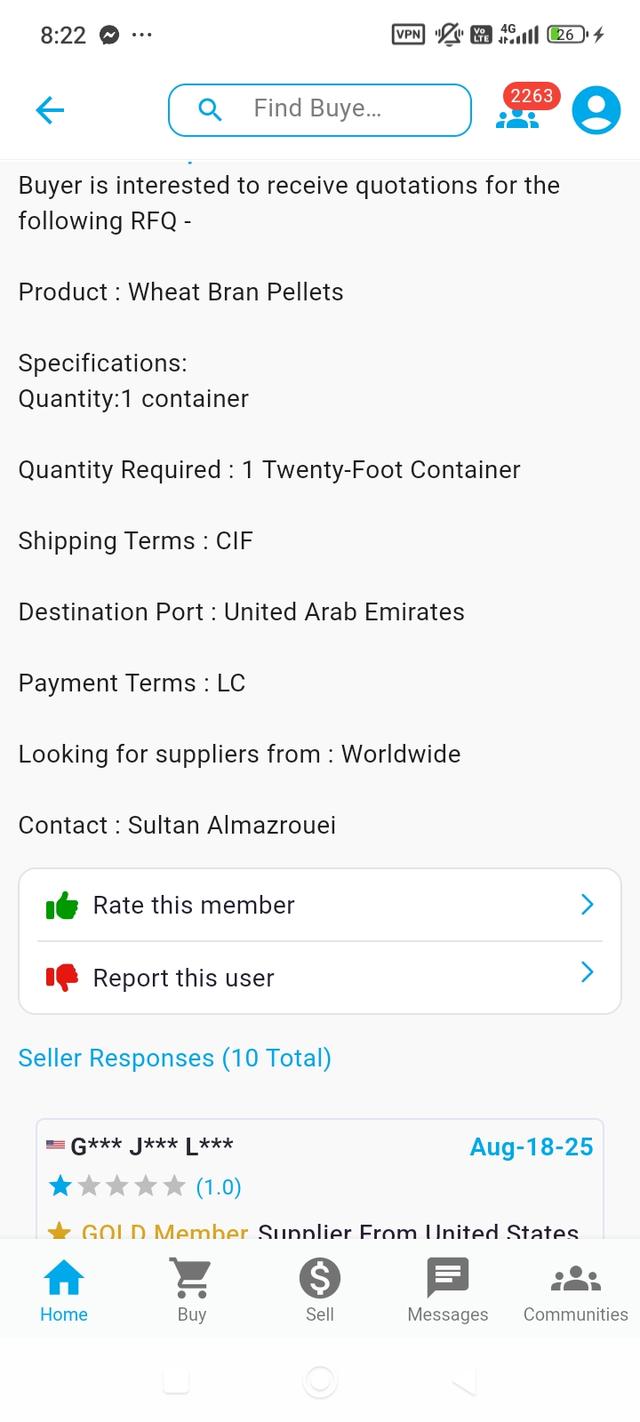This screenshot has height=1422, width=640.
Task: Tap the search magnifier icon
Action: pos(210,109)
